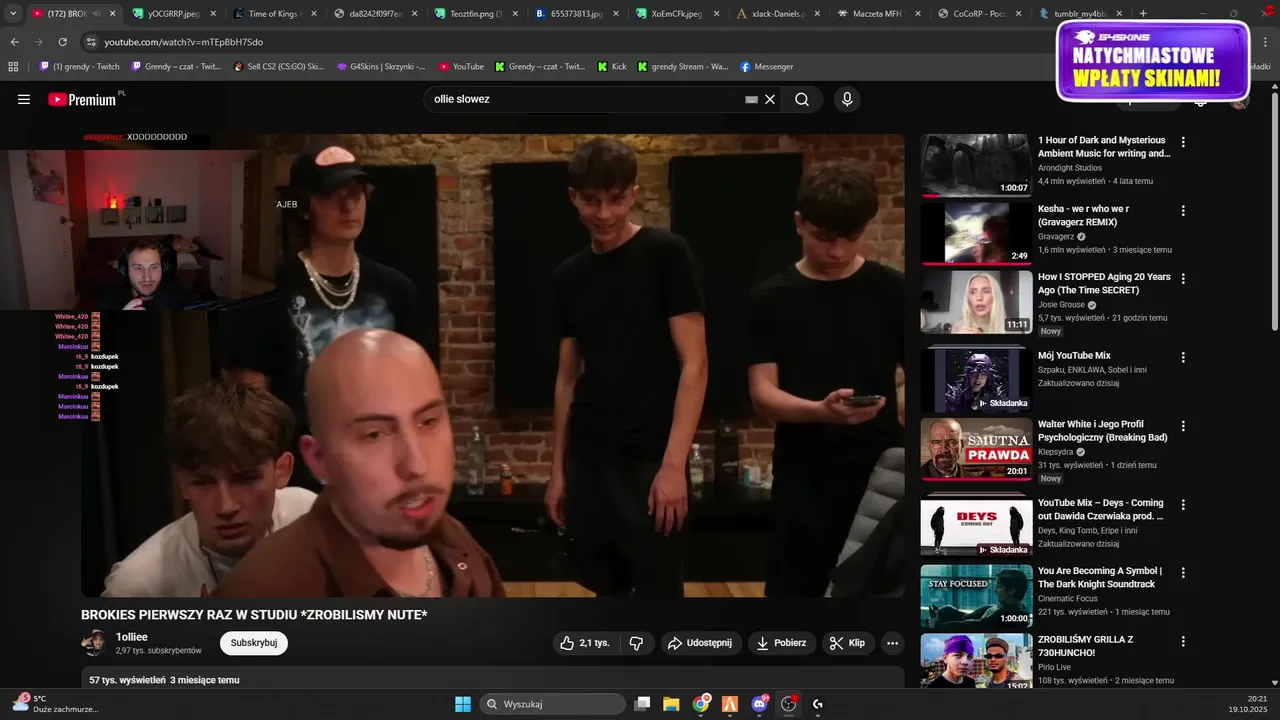
Task: Open the 1olliee channel avatar
Action: 94,643
